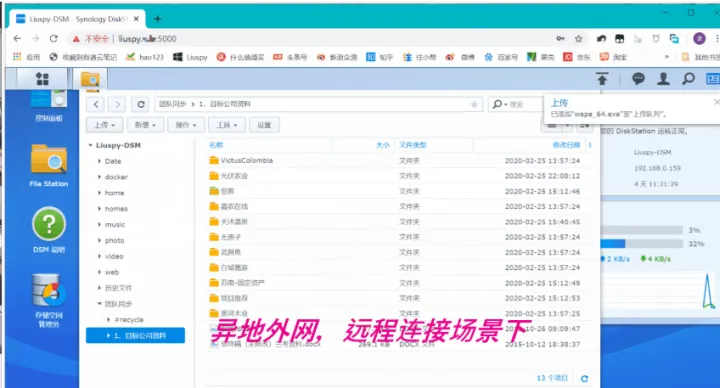Open the 知乎 bookmark
Viewport: 720px width, 388px height.
[380, 57]
